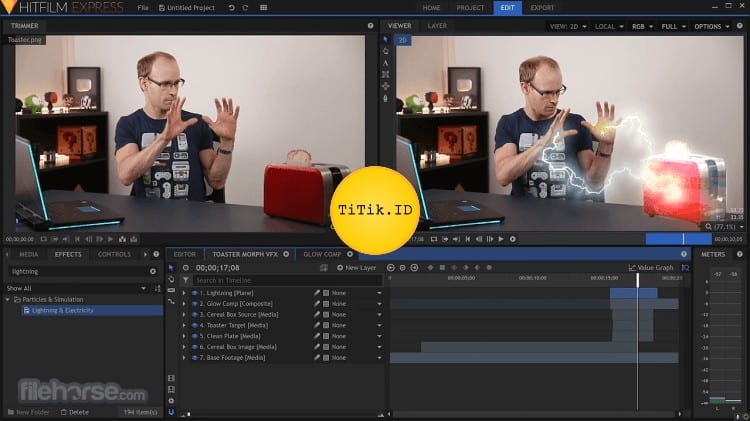Open the RGB channels dropdown
Image resolution: width=750 pixels, height=421 pixels.
pyautogui.click(x=642, y=26)
